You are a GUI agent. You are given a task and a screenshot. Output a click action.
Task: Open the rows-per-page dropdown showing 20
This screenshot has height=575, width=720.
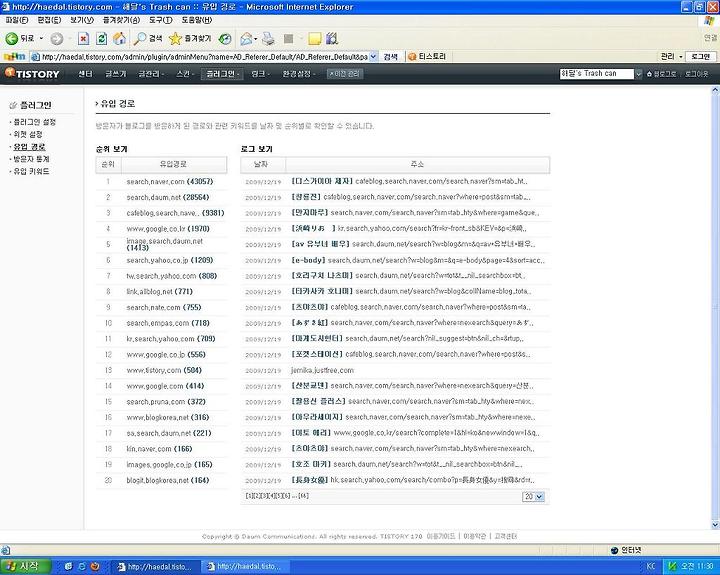533,496
